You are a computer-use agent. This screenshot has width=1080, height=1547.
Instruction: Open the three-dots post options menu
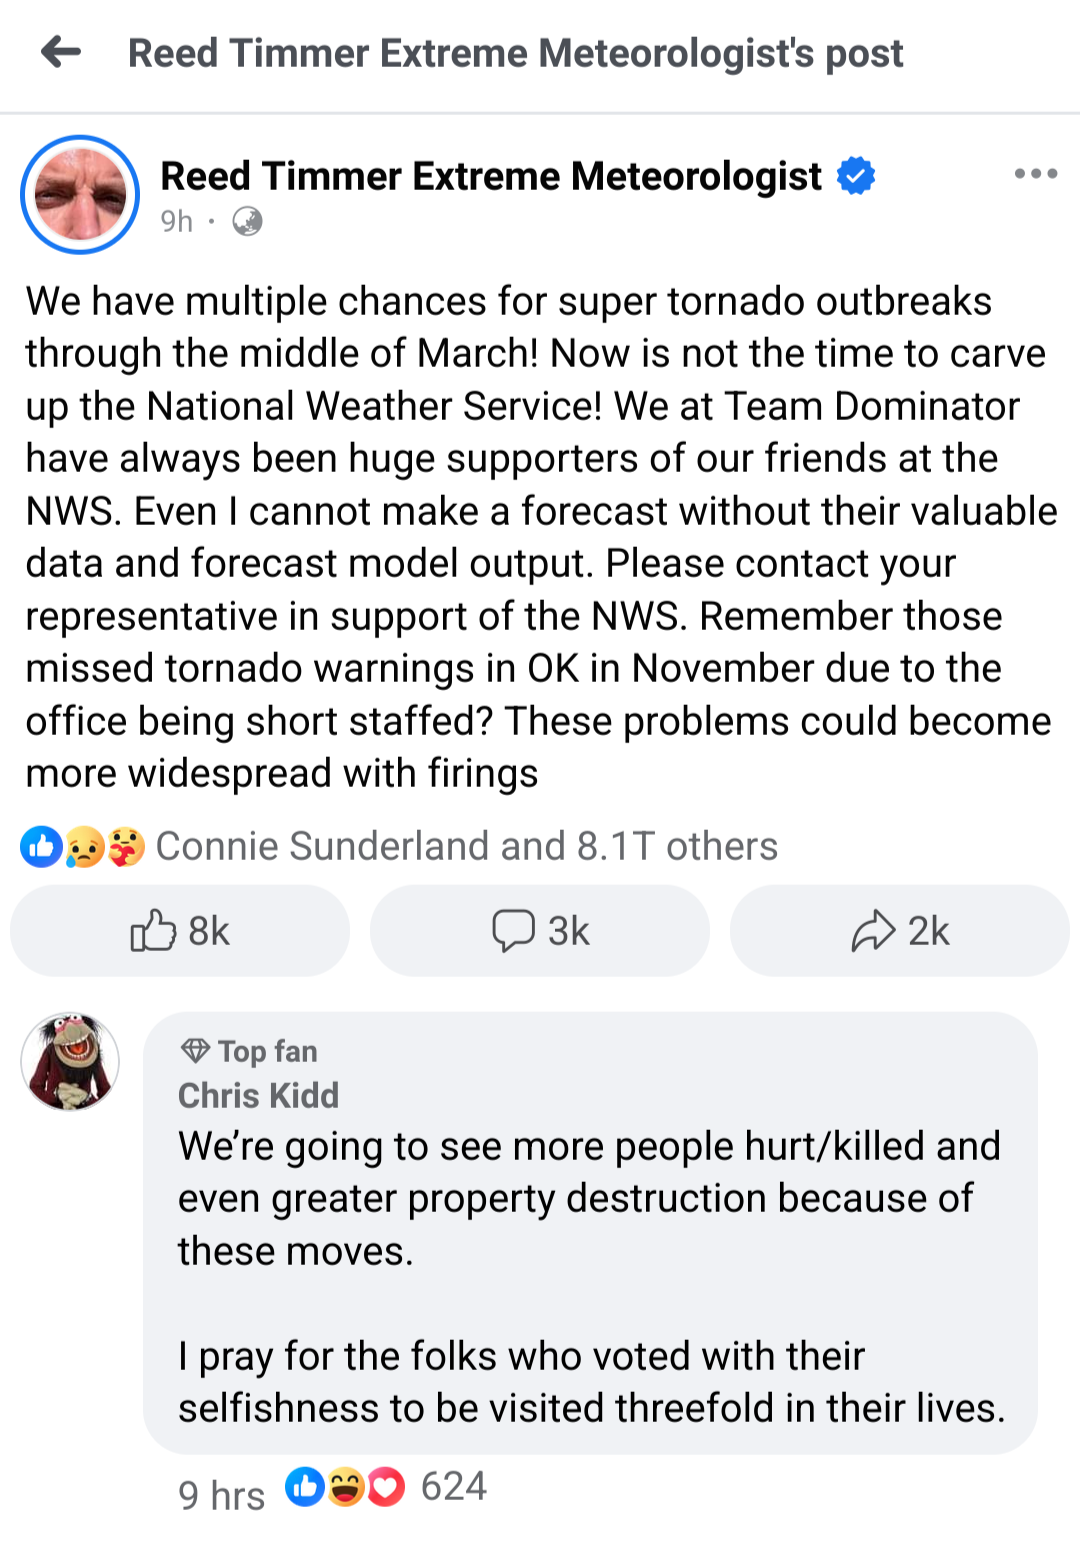[x=1035, y=174]
